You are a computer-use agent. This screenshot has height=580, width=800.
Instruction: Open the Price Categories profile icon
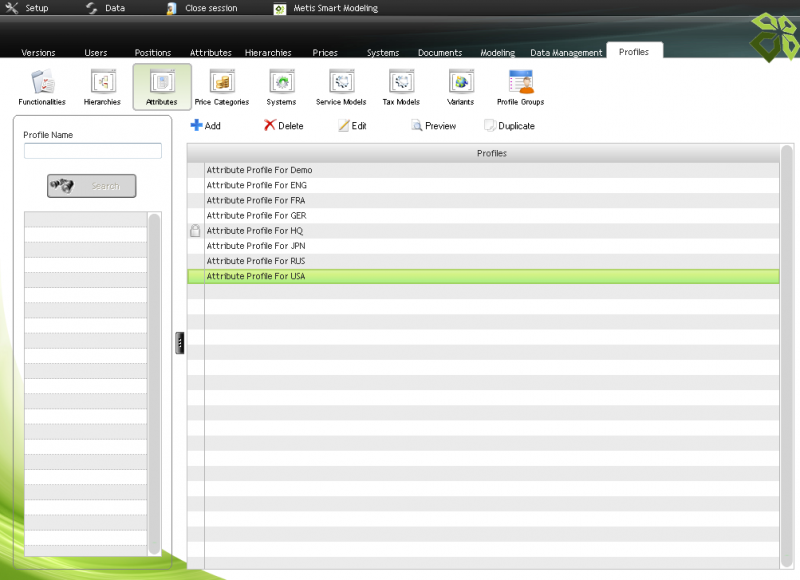pyautogui.click(x=221, y=87)
